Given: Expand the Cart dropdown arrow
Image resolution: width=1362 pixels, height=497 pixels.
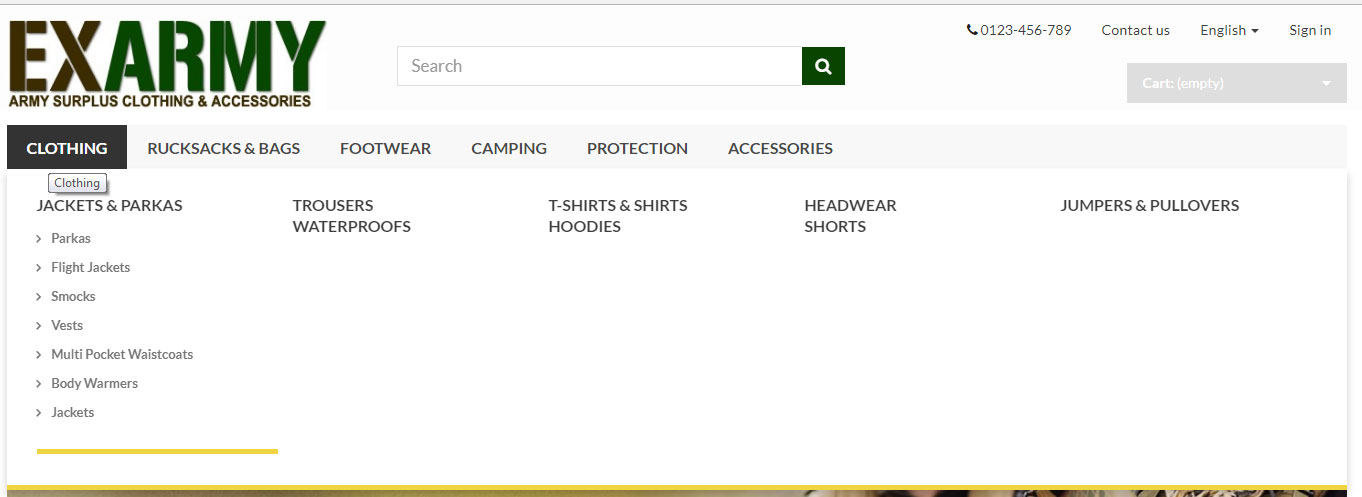Looking at the screenshot, I should click(1326, 83).
